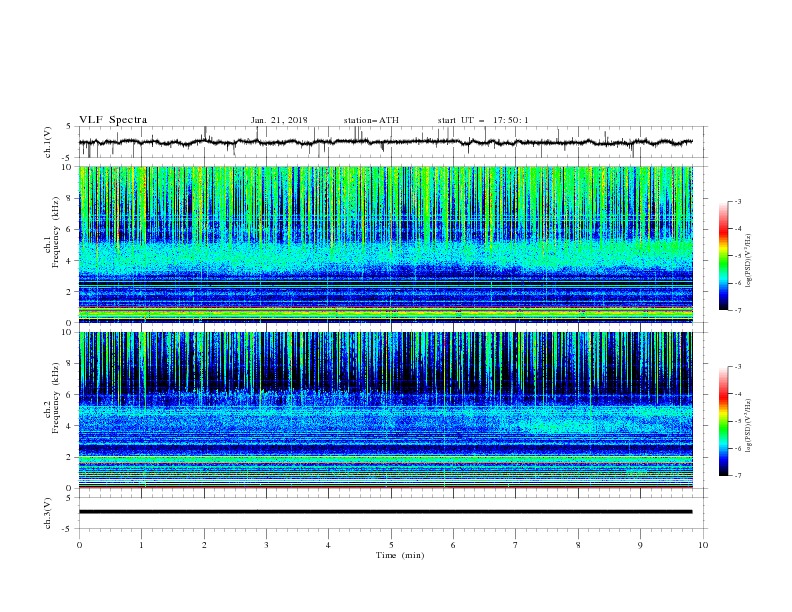
Task: Click time axis tick label "5"
Action: (x=391, y=545)
